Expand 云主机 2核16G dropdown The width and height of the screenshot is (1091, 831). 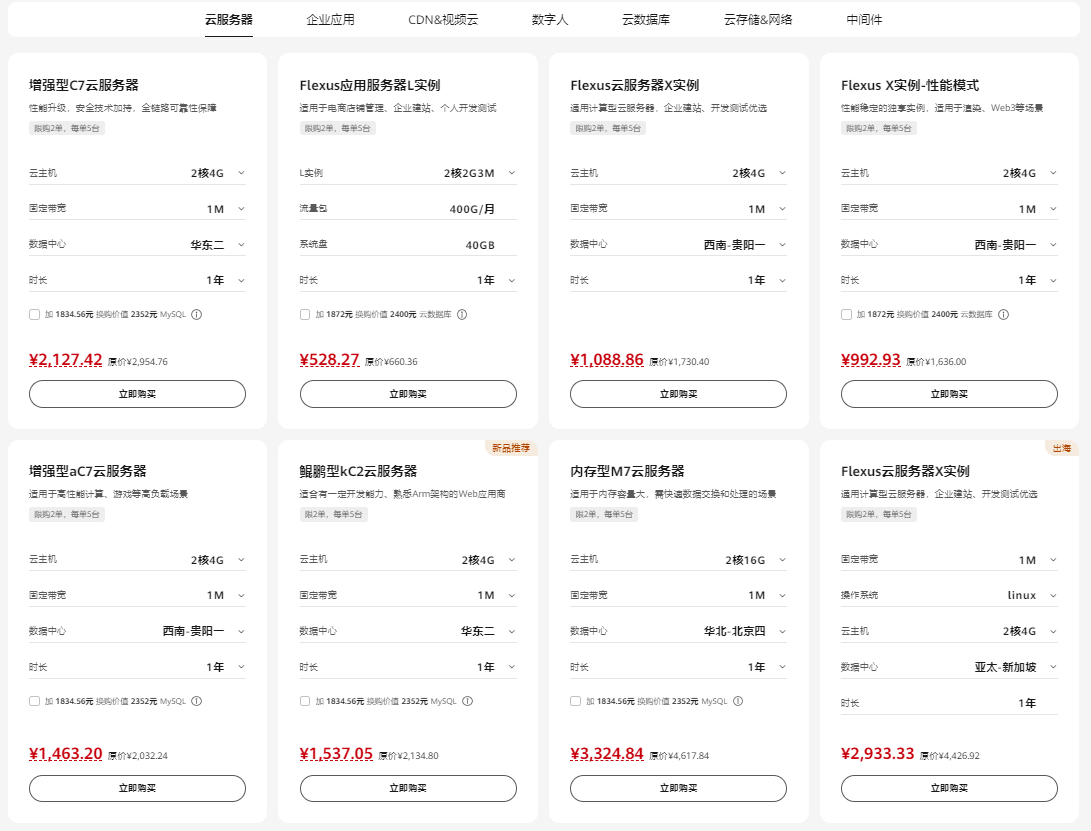pyautogui.click(x=678, y=560)
